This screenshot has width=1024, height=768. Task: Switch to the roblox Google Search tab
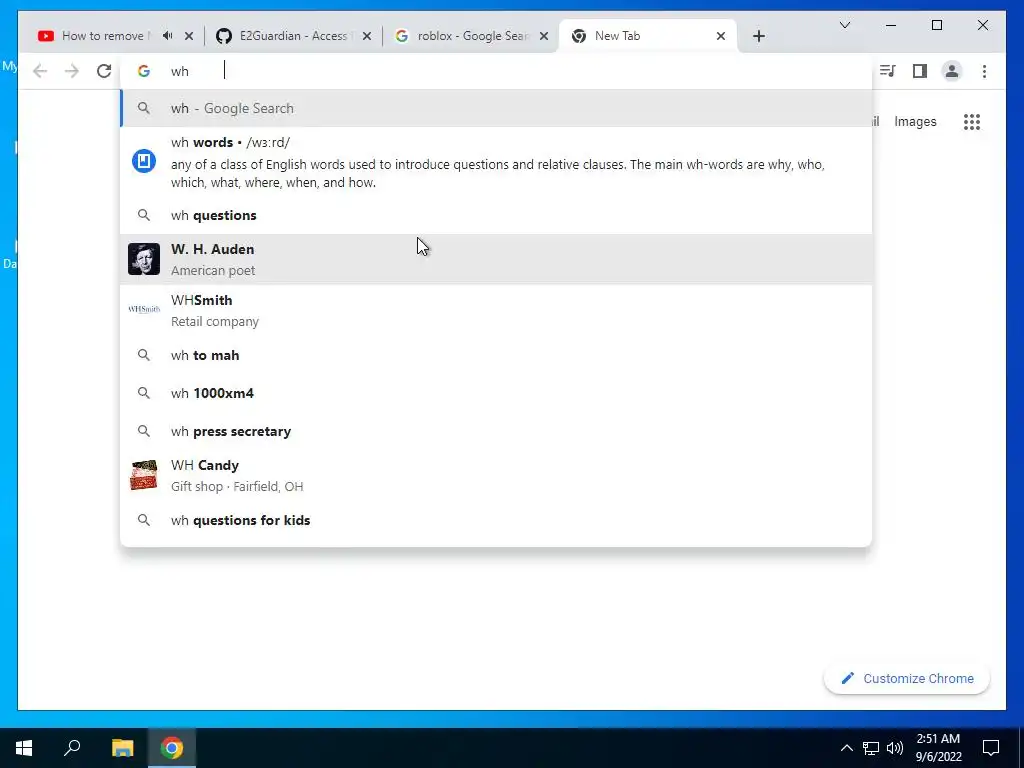[x=470, y=36]
